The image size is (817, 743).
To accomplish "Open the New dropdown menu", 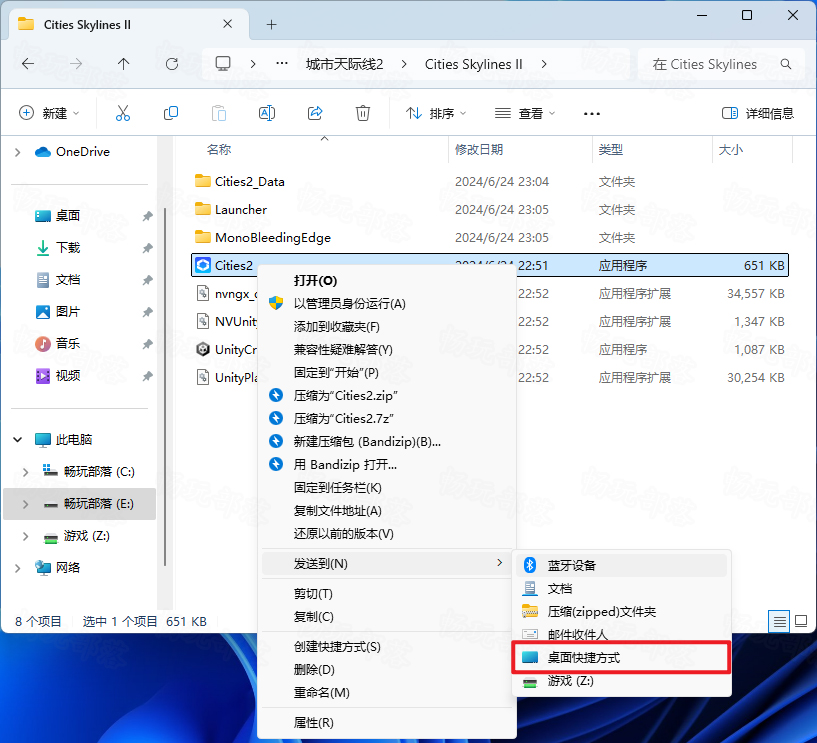I will (x=49, y=113).
